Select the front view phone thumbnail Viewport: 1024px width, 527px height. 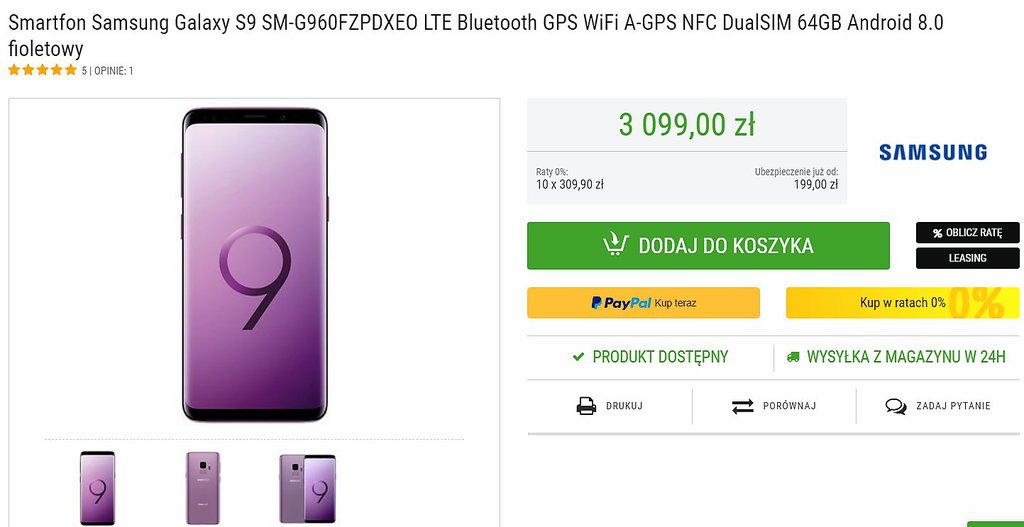pyautogui.click(x=97, y=488)
